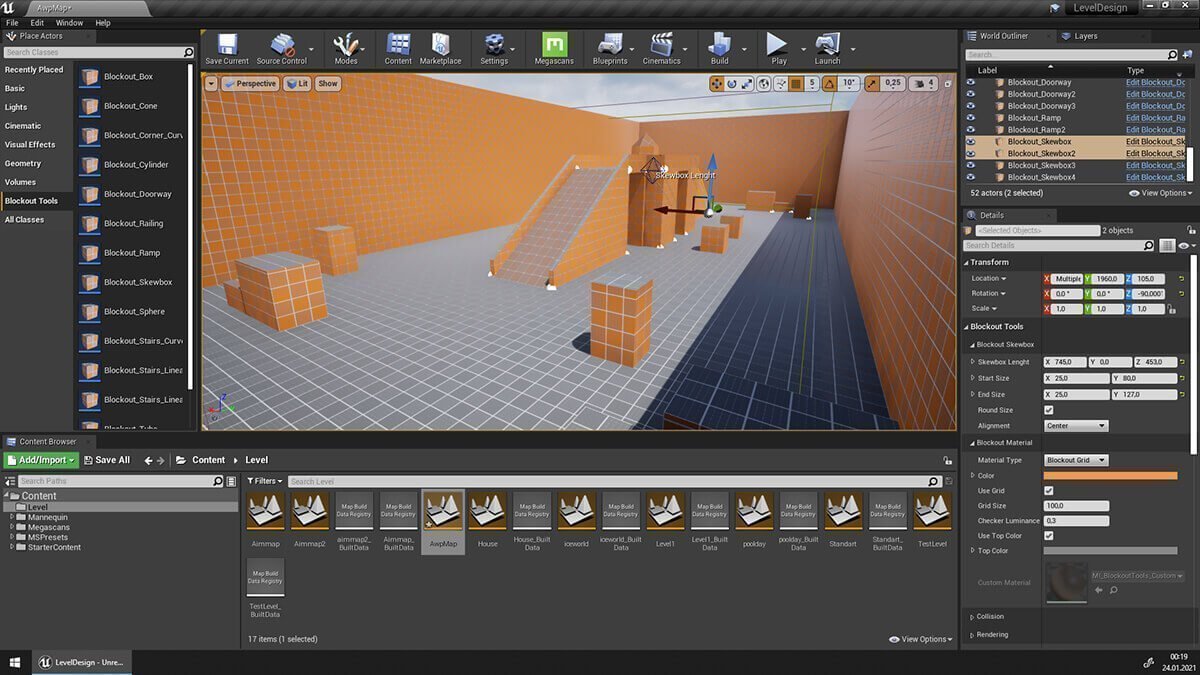The height and width of the screenshot is (675, 1200).
Task: Click the Add/Import button
Action: (x=41, y=460)
